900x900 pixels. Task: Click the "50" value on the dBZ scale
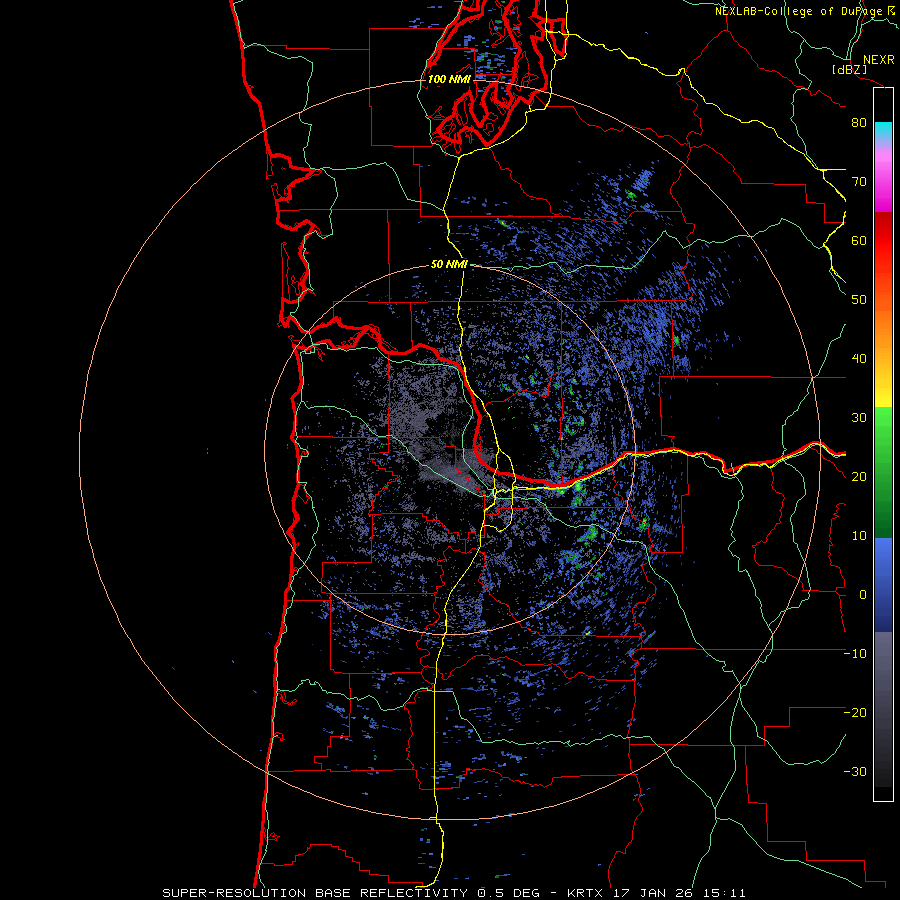859,300
